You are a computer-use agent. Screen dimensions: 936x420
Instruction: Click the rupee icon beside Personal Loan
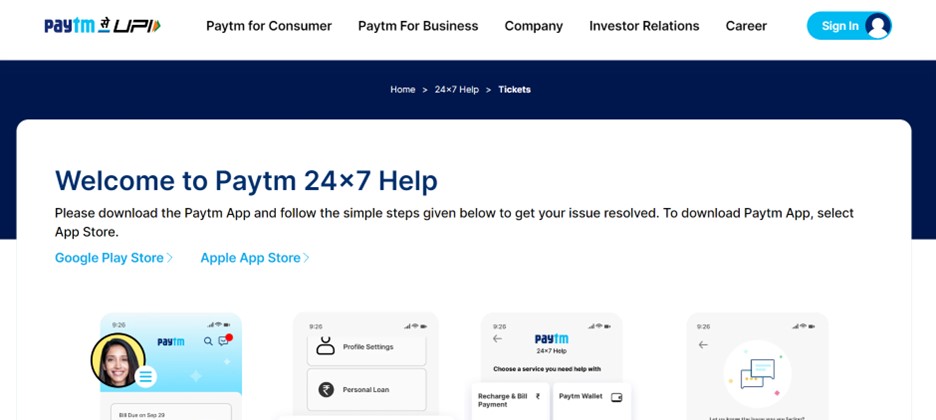point(326,390)
